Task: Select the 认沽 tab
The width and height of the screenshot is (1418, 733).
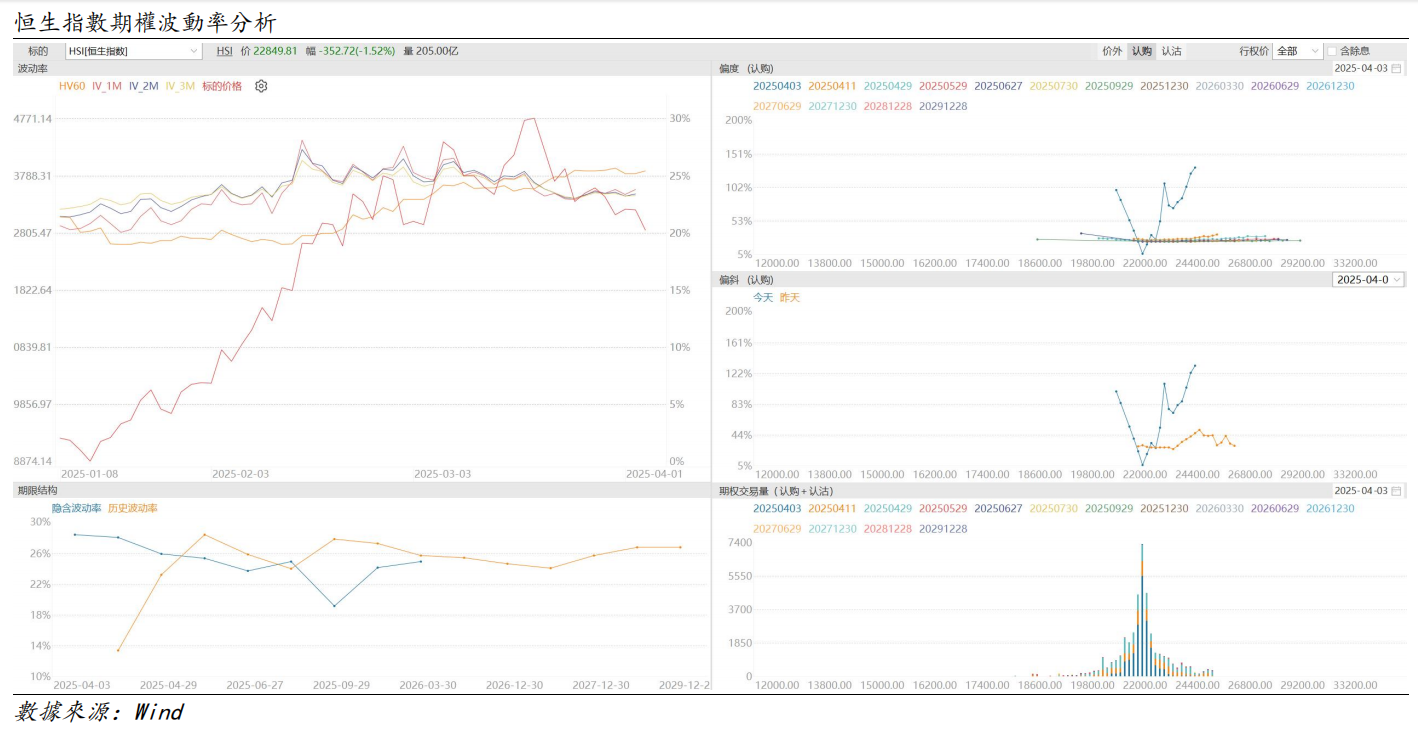Action: (1171, 51)
